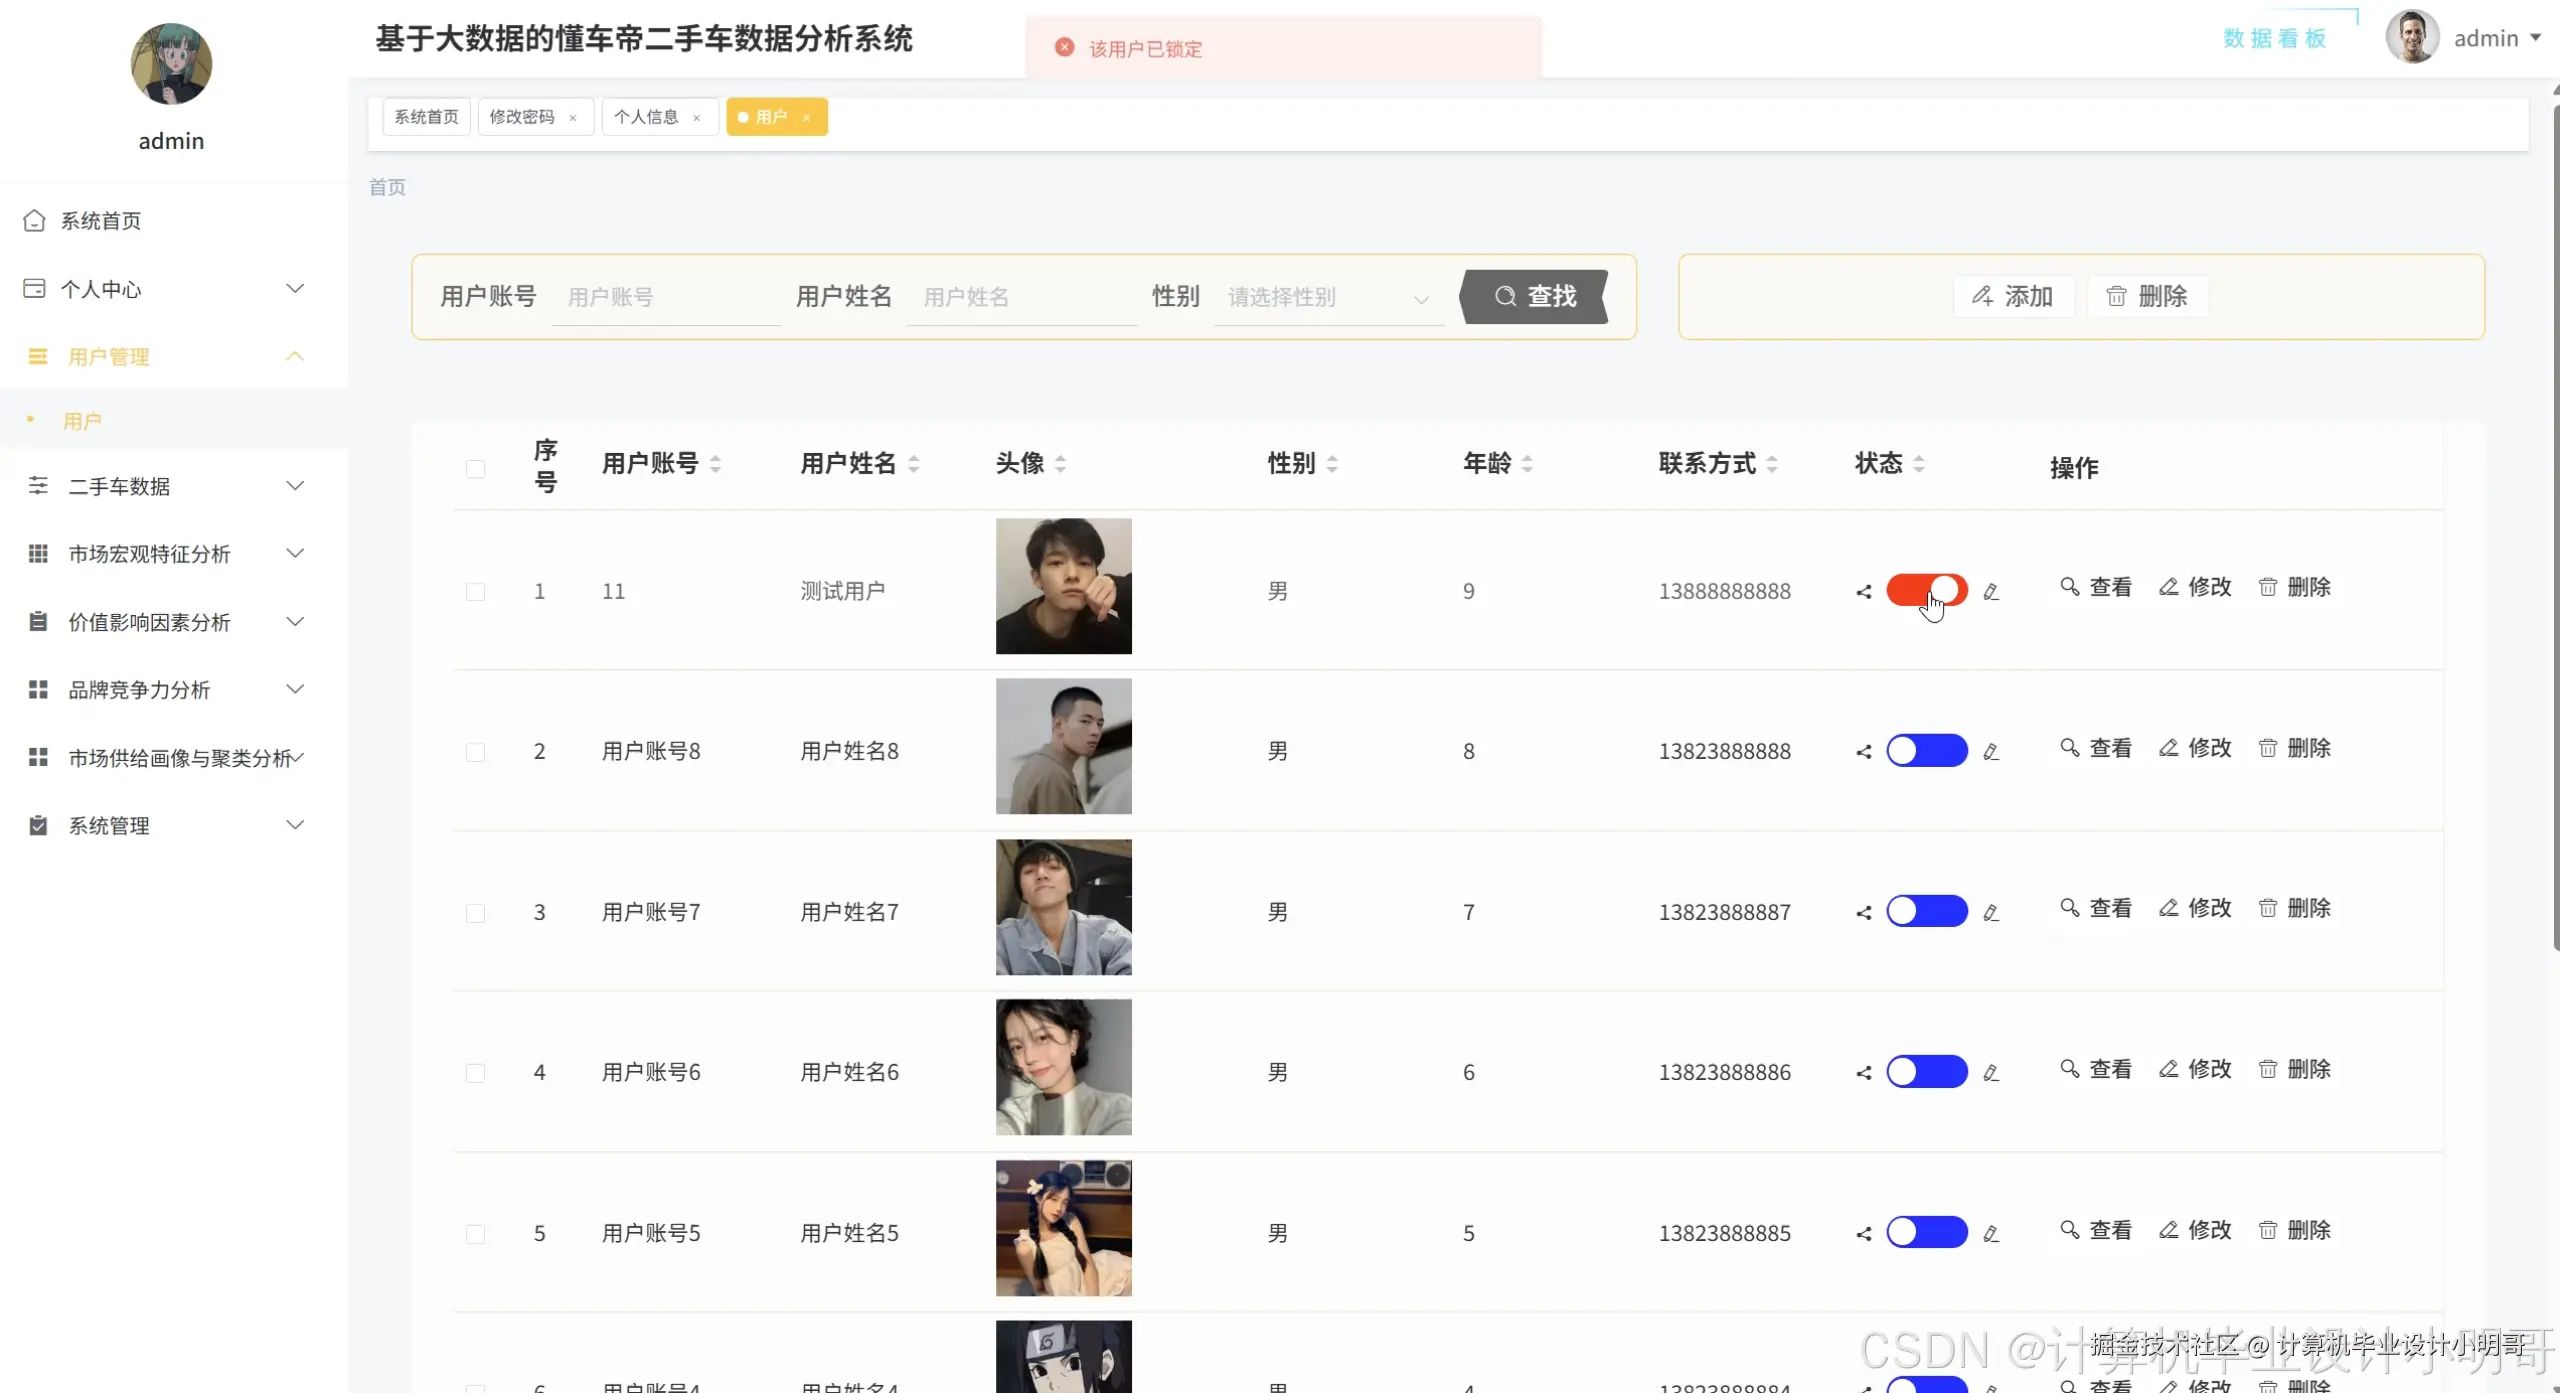Screen dimensions: 2560x1393
Task: Click the 删除 trash icon for 用户账号7
Action: pos(2267,908)
